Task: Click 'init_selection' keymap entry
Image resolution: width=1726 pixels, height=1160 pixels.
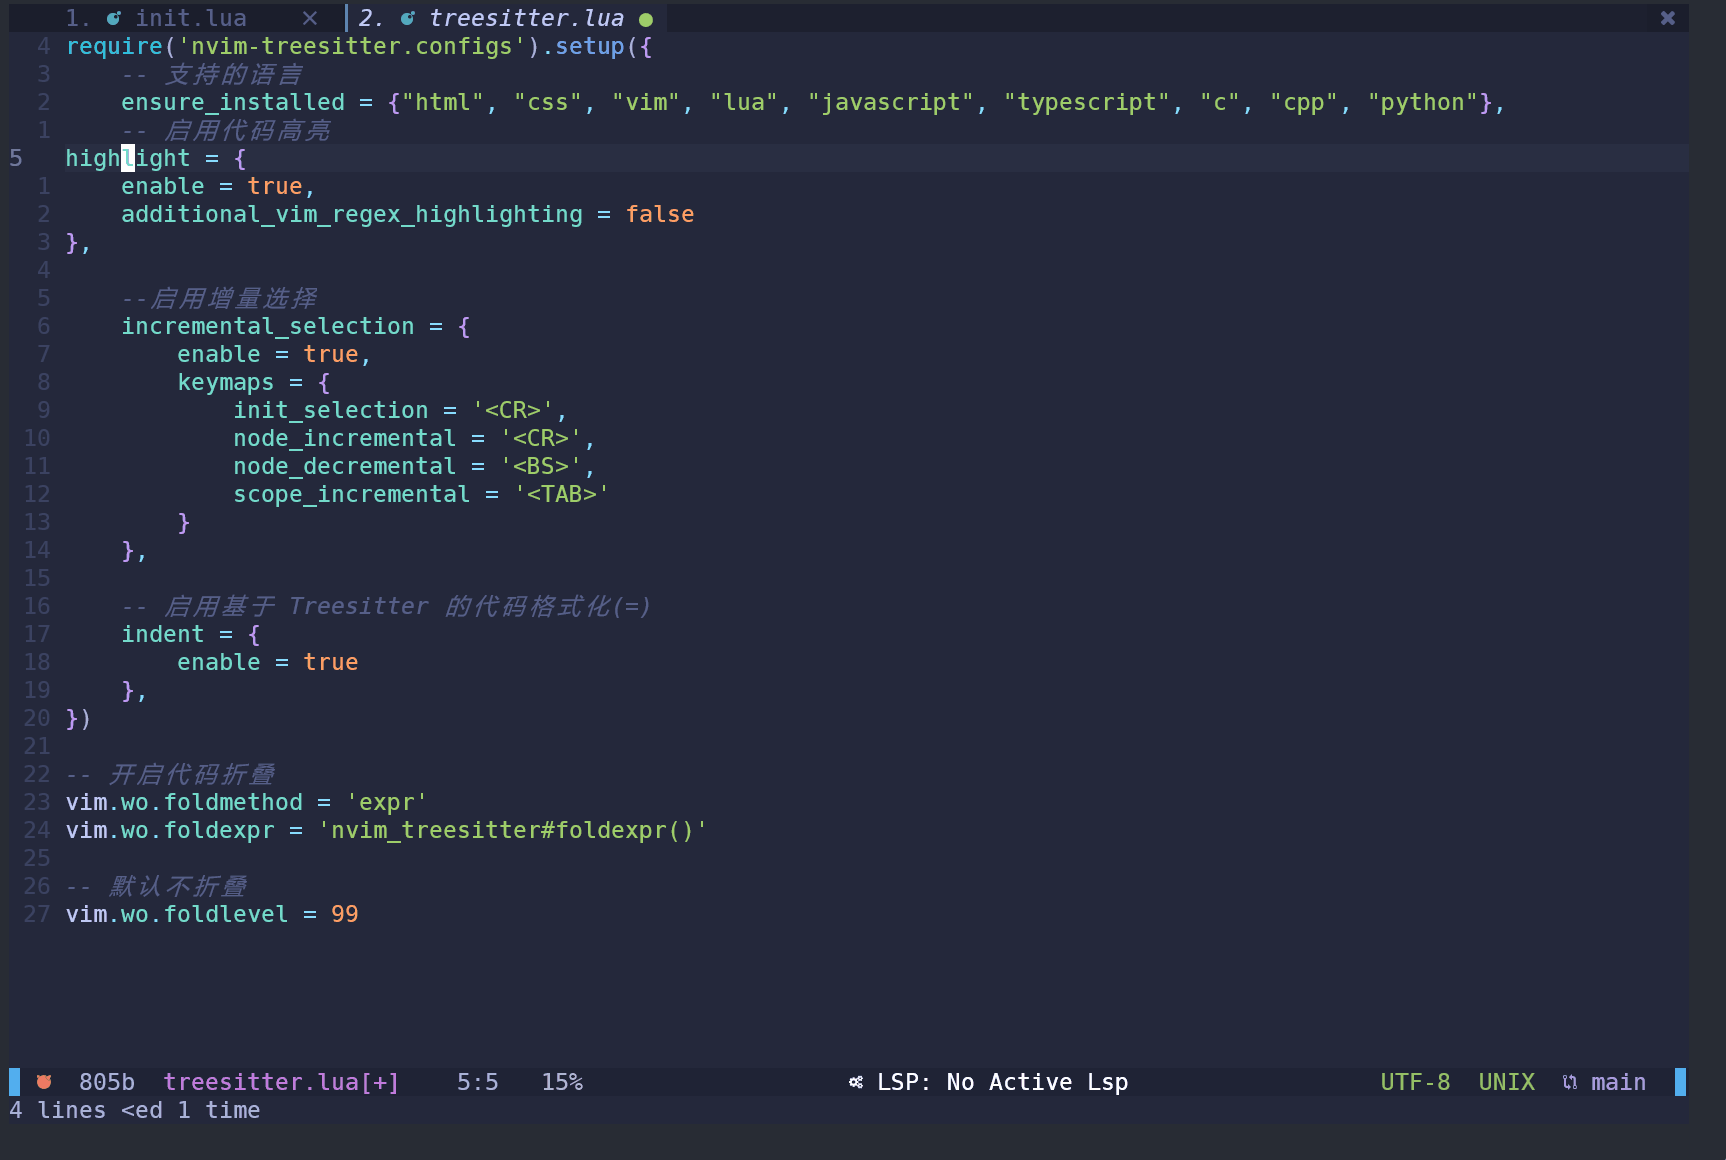Action: 331,410
